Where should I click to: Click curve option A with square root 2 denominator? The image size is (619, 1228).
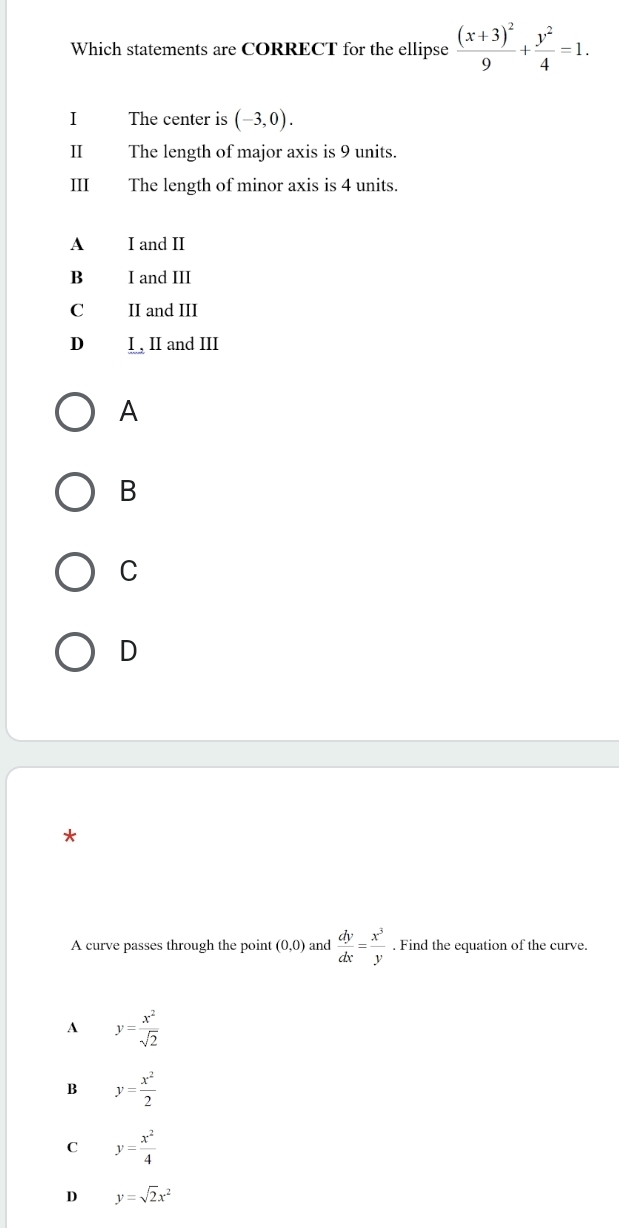(138, 1026)
